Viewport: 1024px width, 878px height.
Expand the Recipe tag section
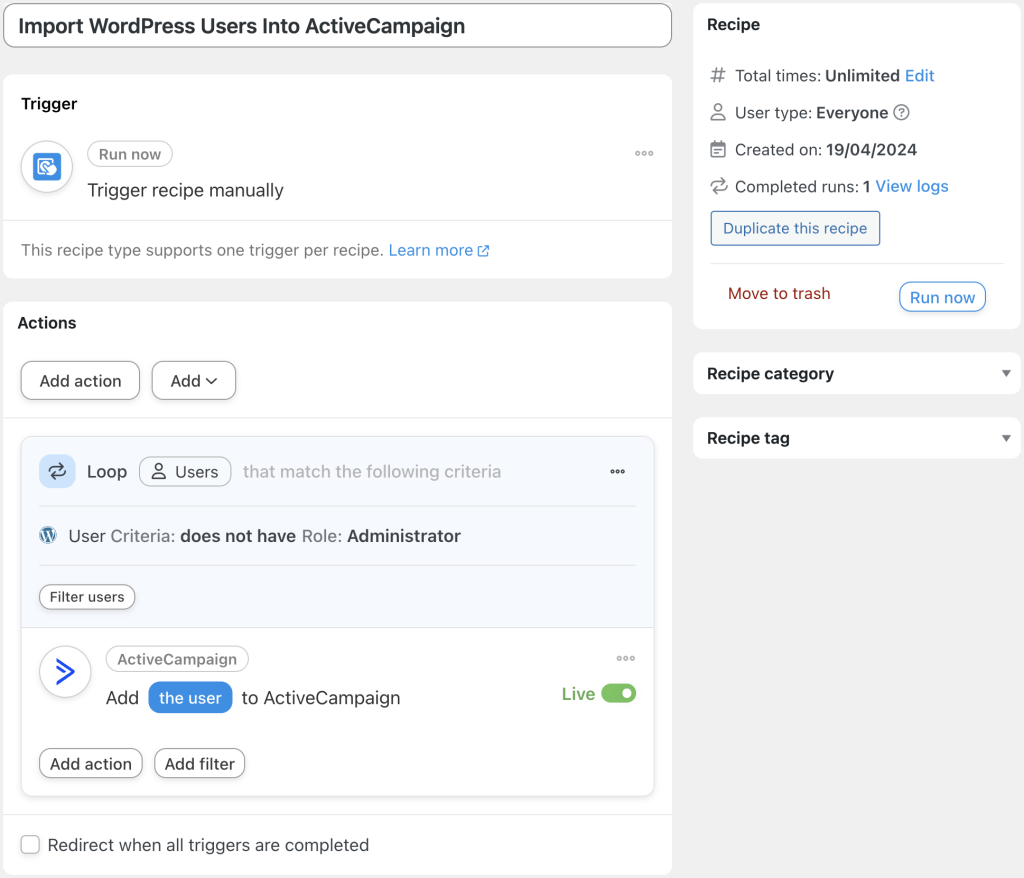click(1006, 438)
